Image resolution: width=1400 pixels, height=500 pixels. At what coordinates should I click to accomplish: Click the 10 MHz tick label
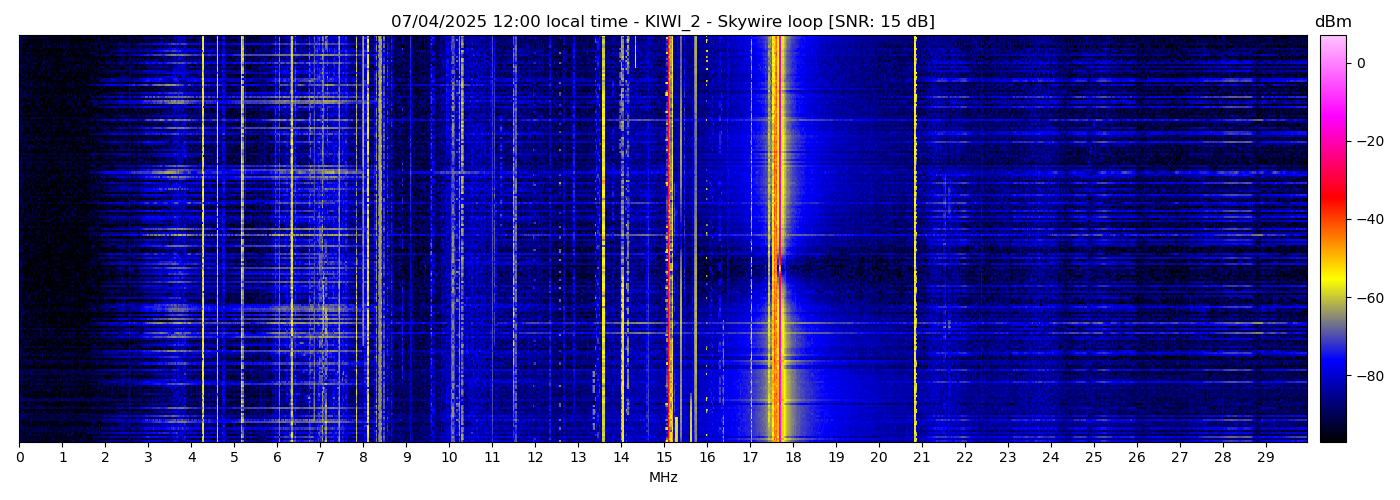[449, 457]
